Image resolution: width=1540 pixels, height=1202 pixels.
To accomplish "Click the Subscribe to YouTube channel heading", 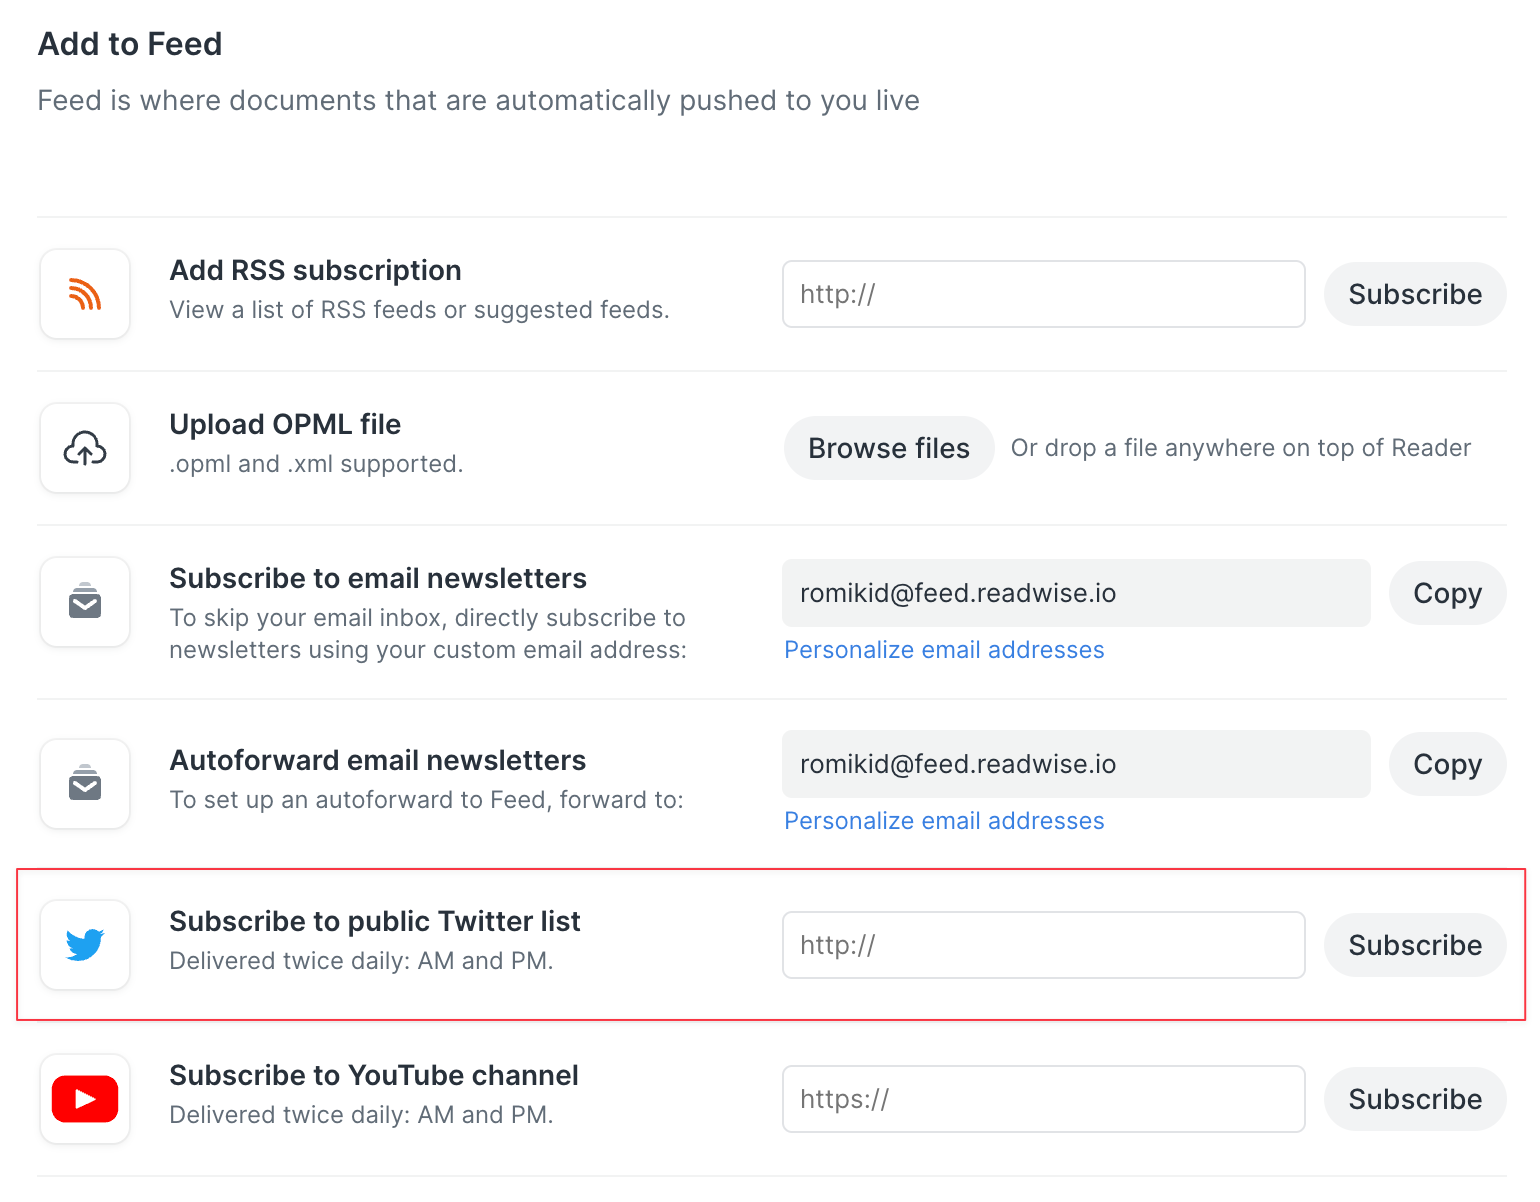I will (x=374, y=1075).
